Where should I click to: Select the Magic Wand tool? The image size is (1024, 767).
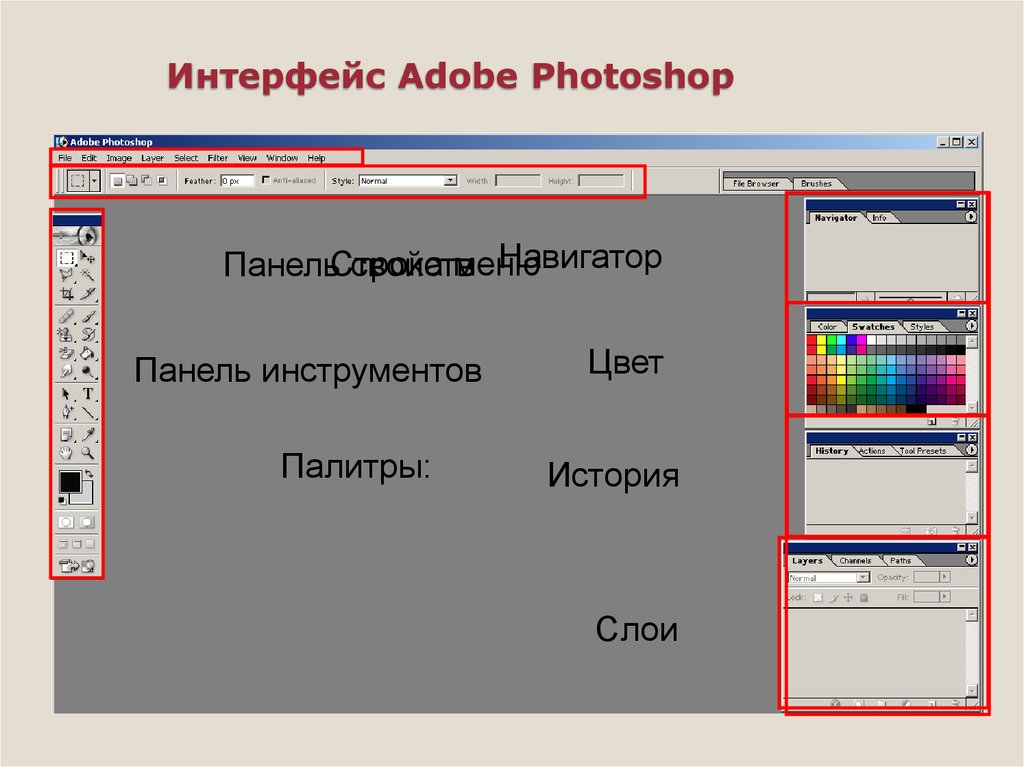click(x=88, y=275)
